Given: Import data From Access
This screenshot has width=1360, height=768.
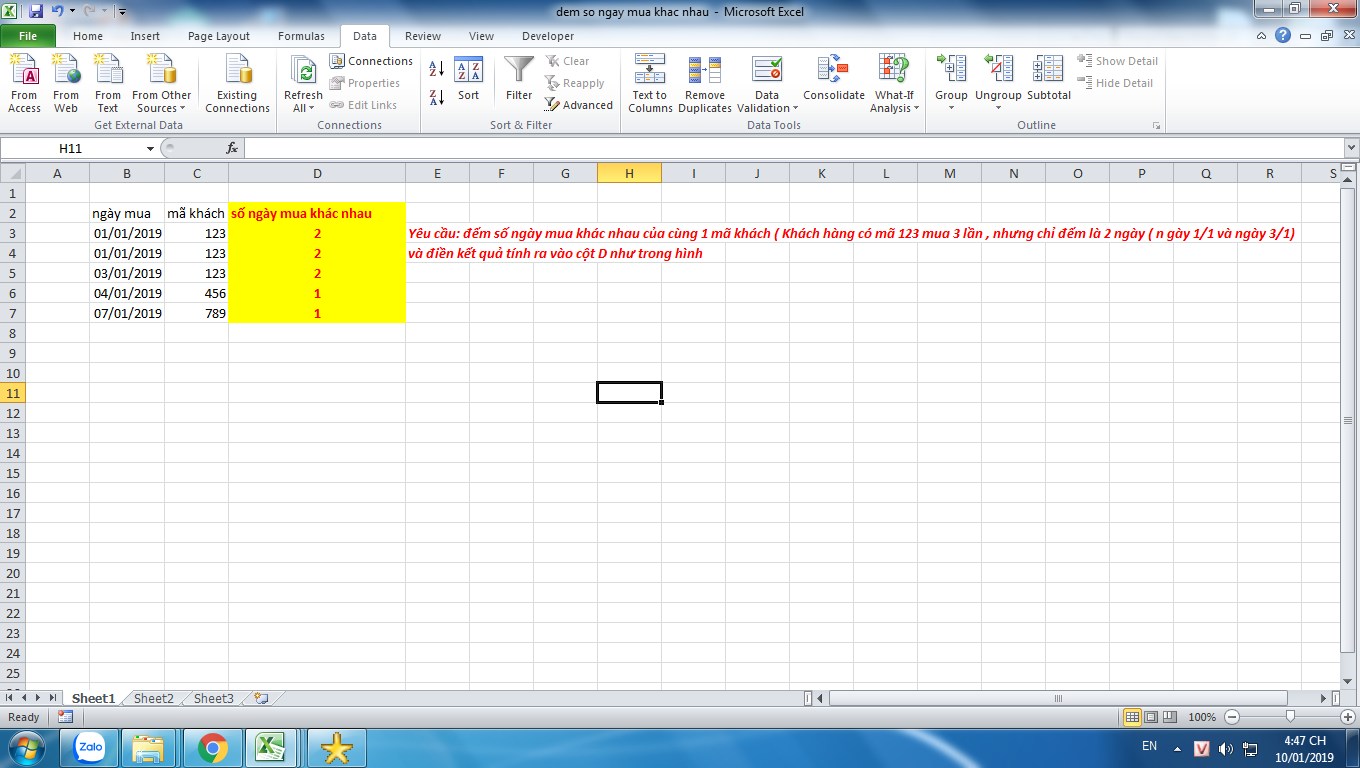Looking at the screenshot, I should (24, 84).
